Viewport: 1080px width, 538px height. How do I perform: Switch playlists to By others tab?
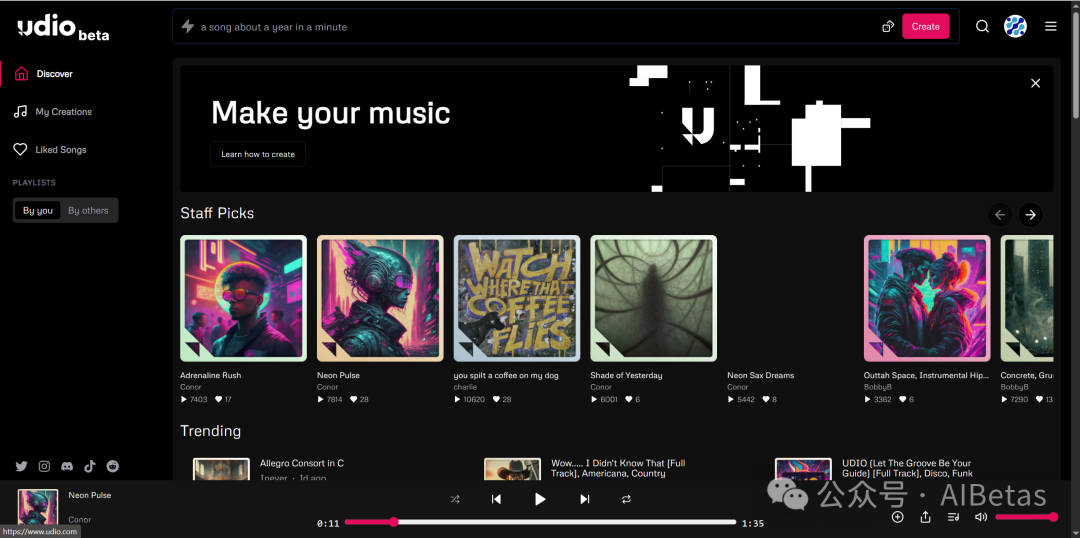coord(88,211)
